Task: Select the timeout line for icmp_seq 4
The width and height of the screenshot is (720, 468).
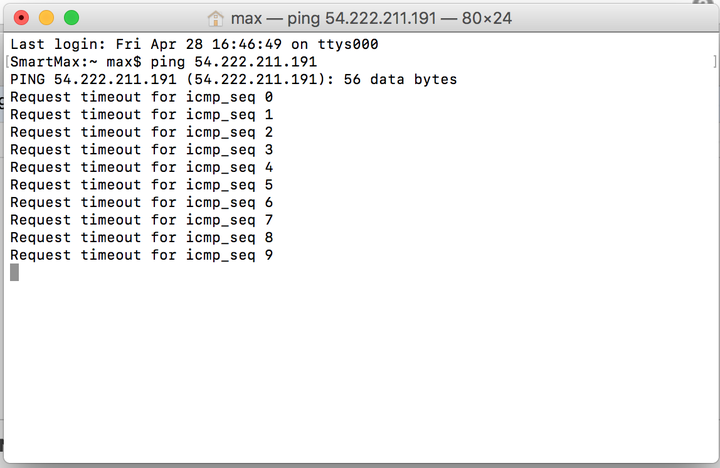Action: pyautogui.click(x=141, y=167)
